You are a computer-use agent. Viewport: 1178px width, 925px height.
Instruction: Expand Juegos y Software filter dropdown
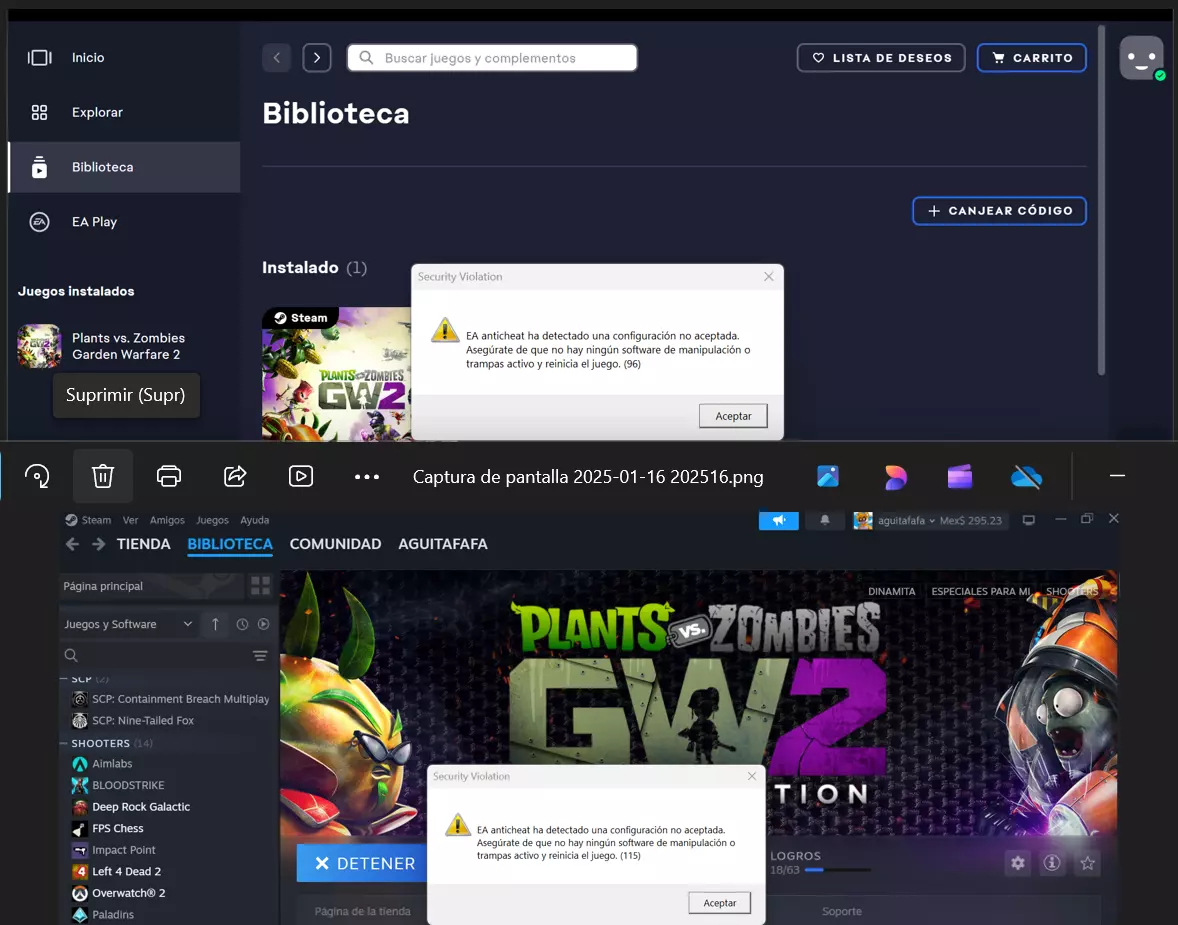point(128,624)
